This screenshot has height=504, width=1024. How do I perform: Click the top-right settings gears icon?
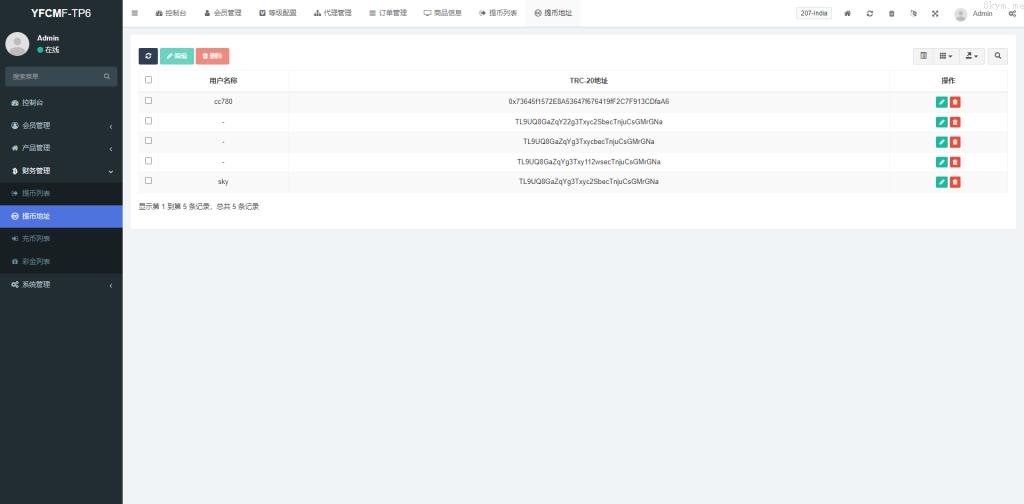[1012, 13]
